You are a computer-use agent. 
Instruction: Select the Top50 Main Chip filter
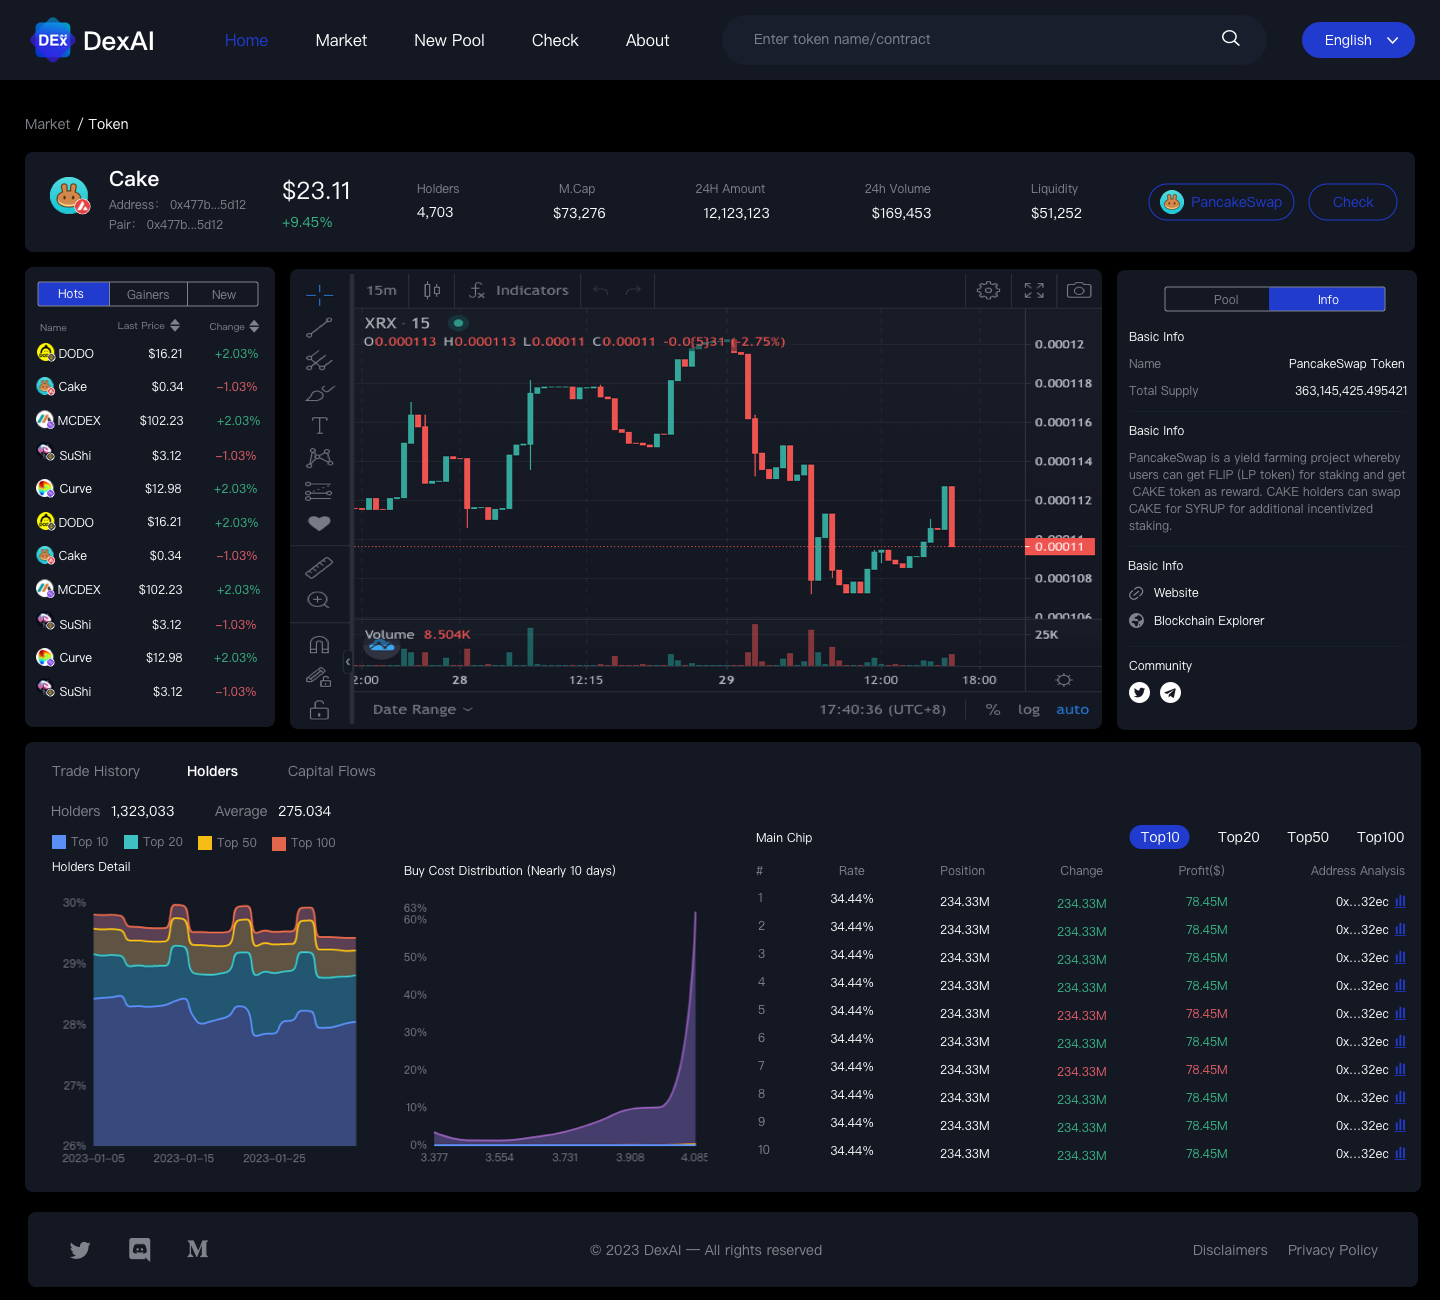[x=1308, y=837]
